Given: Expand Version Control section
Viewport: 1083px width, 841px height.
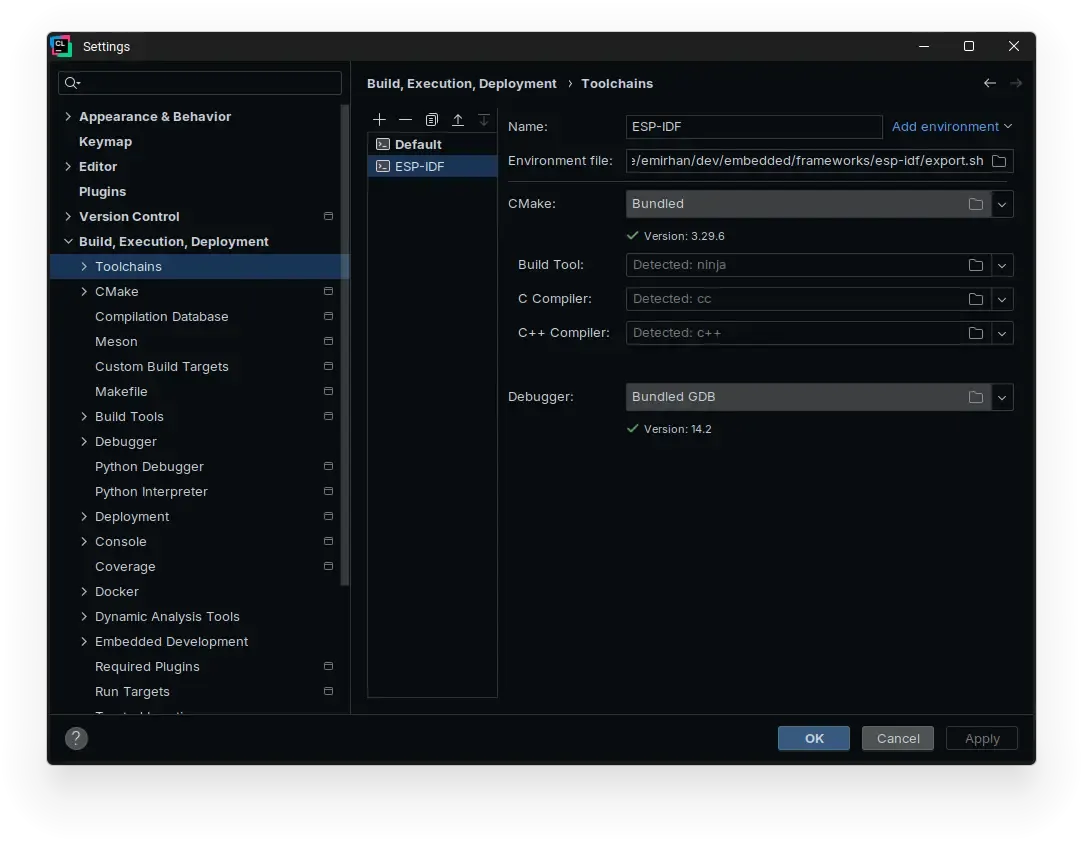Looking at the screenshot, I should pos(68,216).
